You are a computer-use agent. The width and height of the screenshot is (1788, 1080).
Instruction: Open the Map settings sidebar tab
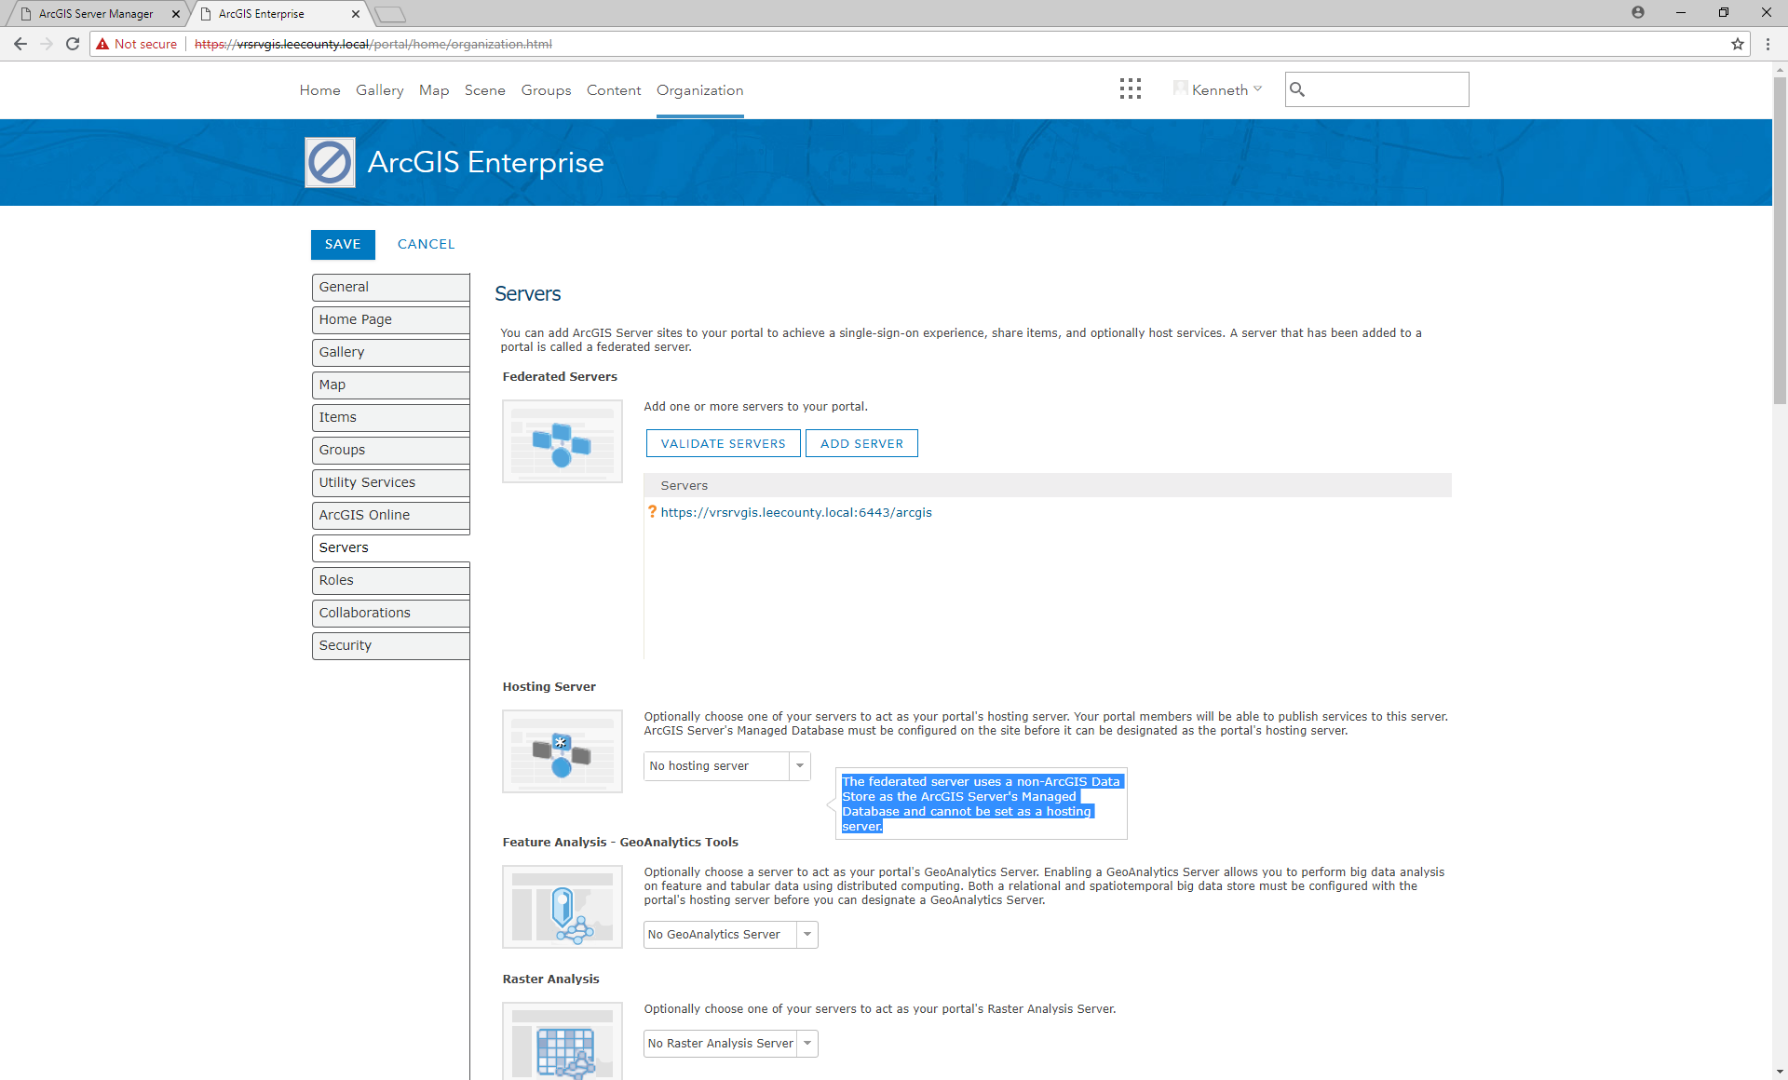(391, 385)
